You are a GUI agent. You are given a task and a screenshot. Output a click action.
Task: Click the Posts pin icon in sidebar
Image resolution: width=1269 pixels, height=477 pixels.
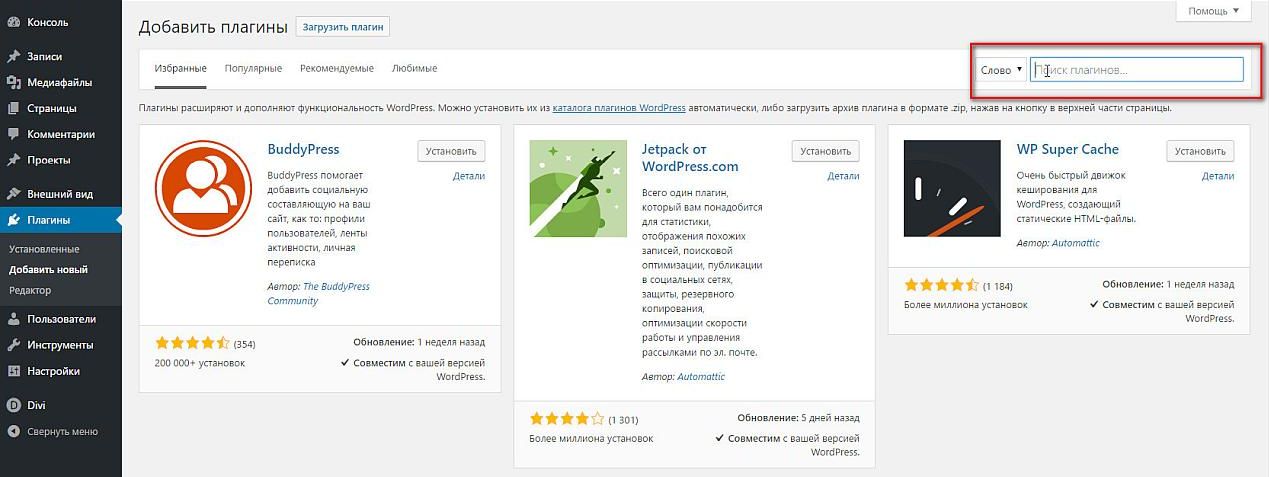pyautogui.click(x=14, y=57)
